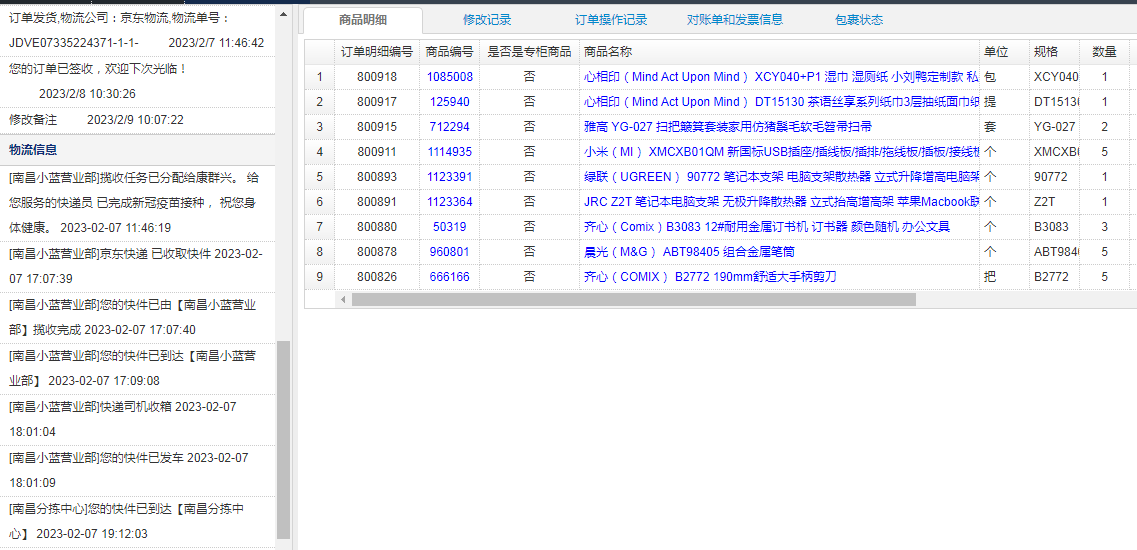Click specification cell B3083

1054,227
